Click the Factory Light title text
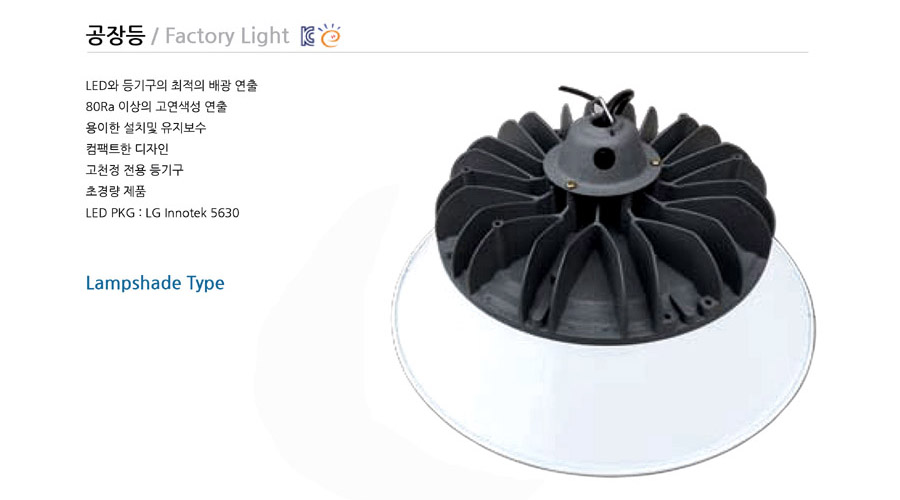Image resolution: width=900 pixels, height=500 pixels. tap(227, 36)
